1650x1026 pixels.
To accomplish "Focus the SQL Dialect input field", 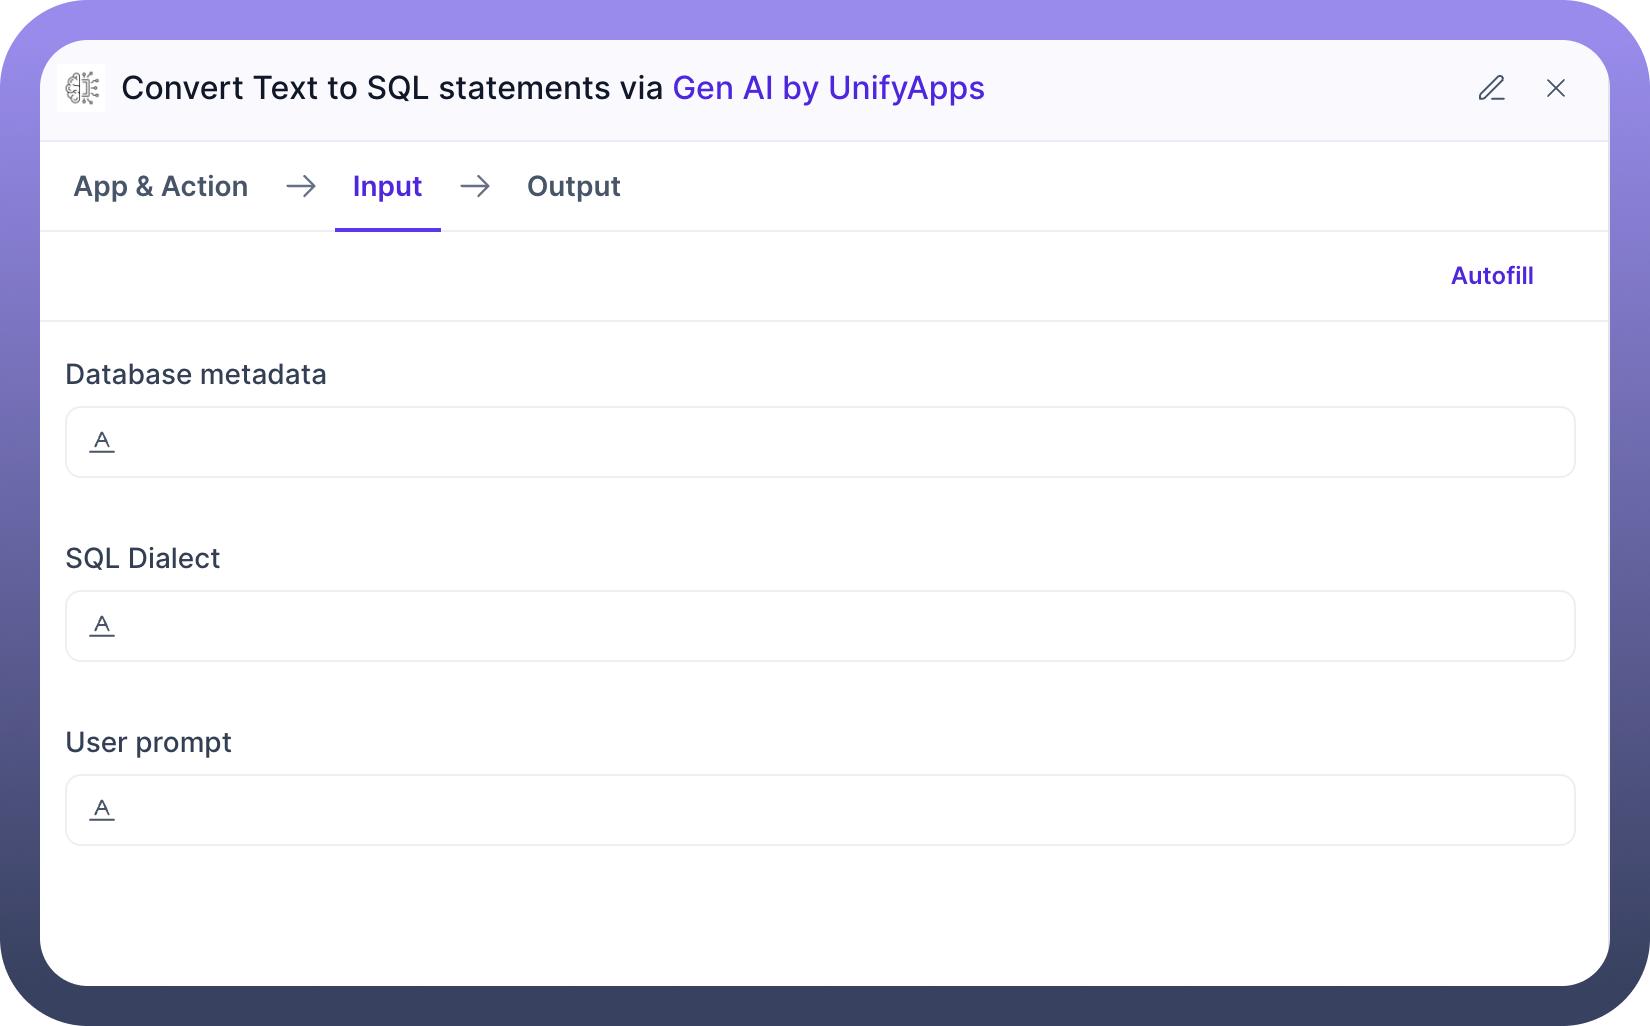I will [820, 626].
